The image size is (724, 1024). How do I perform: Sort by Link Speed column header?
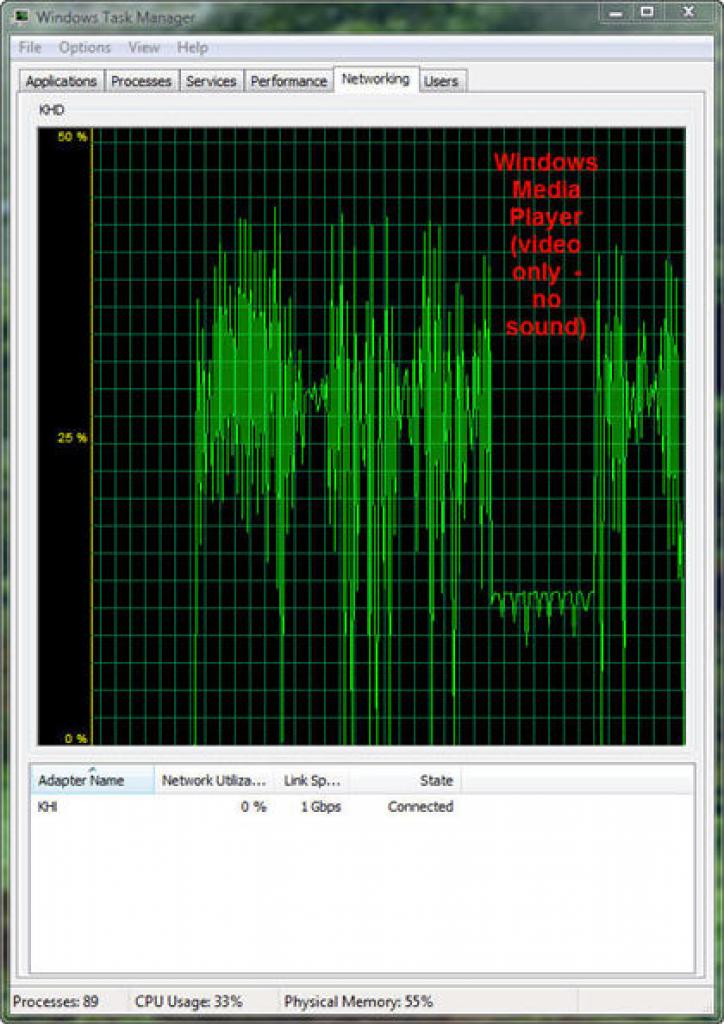tap(312, 780)
